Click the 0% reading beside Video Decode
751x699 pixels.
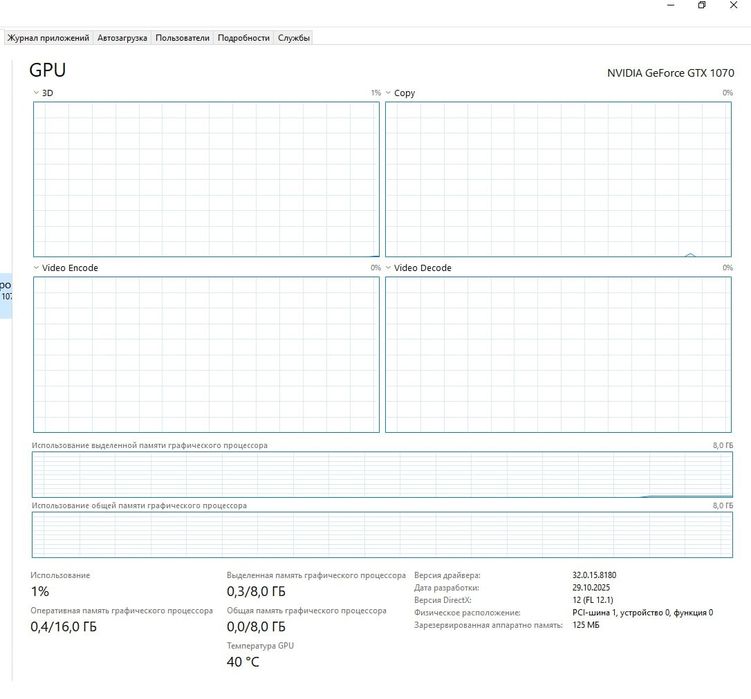pyautogui.click(x=728, y=267)
